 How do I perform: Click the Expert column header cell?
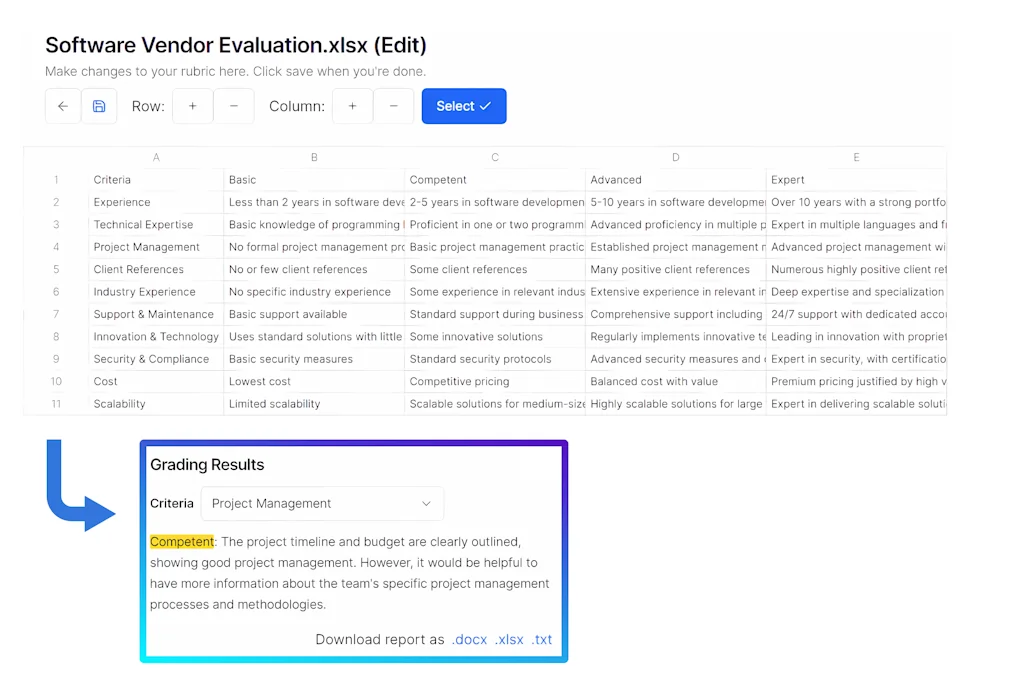pyautogui.click(x=785, y=179)
